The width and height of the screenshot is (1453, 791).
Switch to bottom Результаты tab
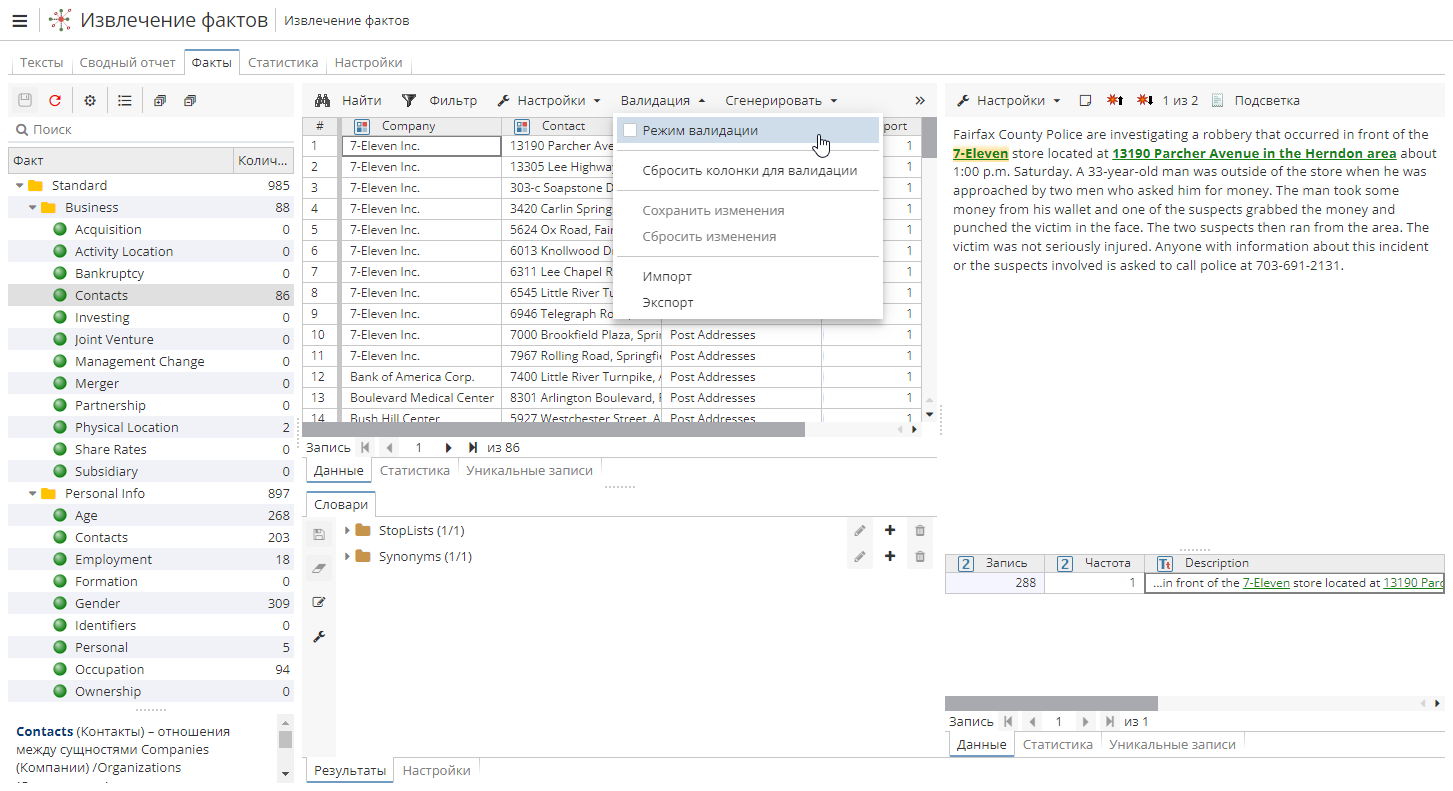point(350,771)
